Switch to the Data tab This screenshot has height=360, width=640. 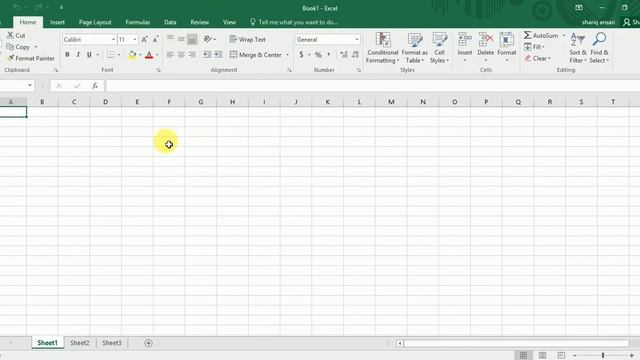click(170, 22)
